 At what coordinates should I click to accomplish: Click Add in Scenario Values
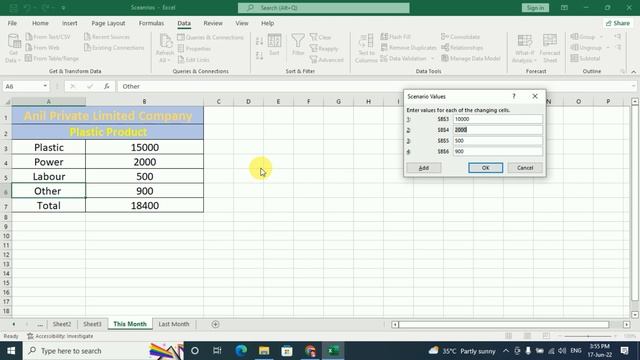pos(424,168)
